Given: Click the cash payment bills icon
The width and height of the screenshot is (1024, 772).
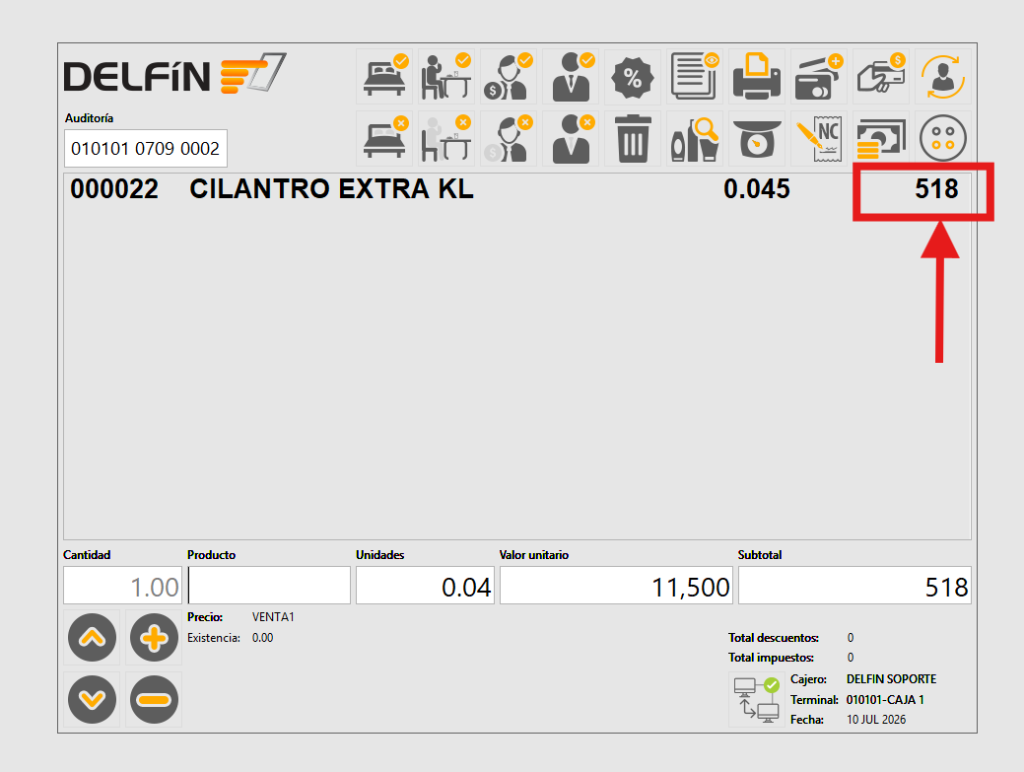Looking at the screenshot, I should click(881, 138).
